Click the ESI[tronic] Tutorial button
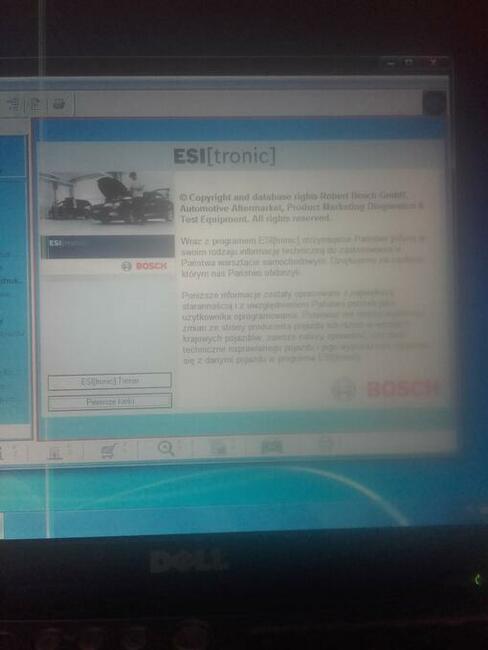This screenshot has width=488, height=650. coord(109,381)
